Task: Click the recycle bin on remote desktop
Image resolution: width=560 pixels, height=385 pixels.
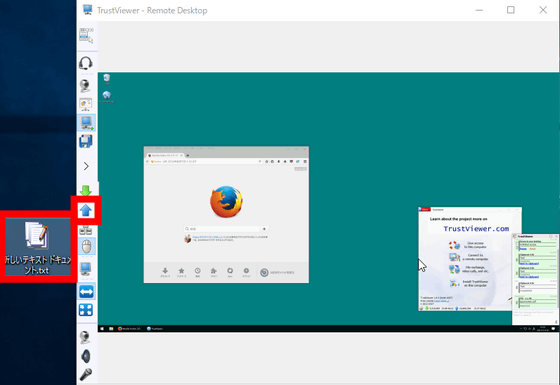Action: tap(106, 79)
